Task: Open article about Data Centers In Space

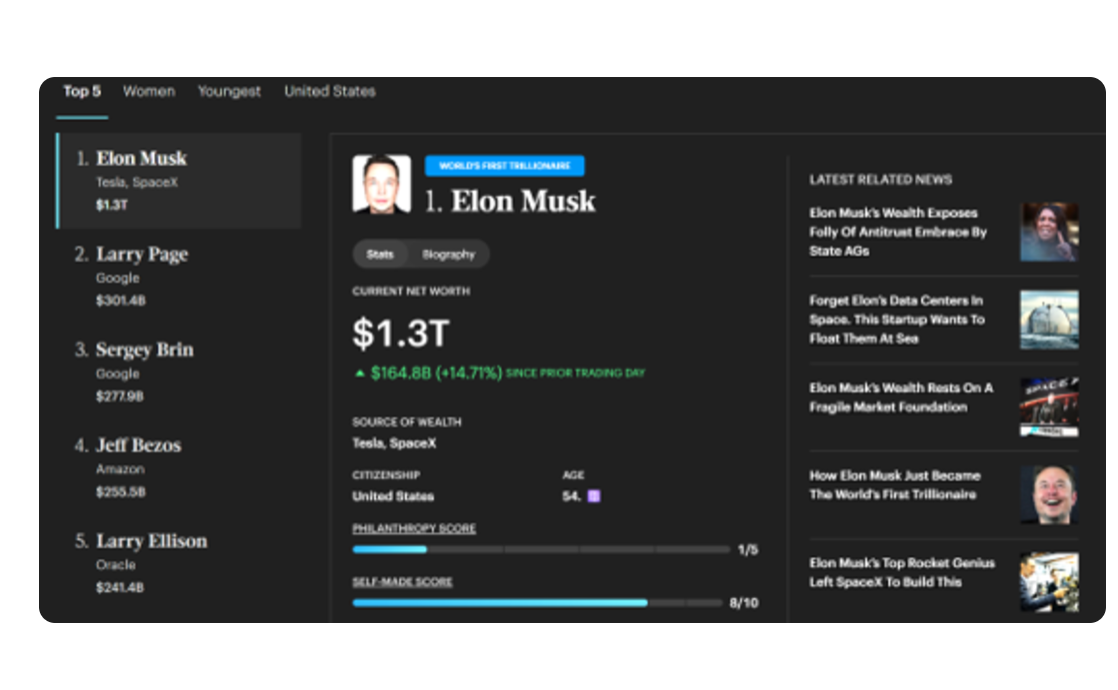Action: point(897,319)
